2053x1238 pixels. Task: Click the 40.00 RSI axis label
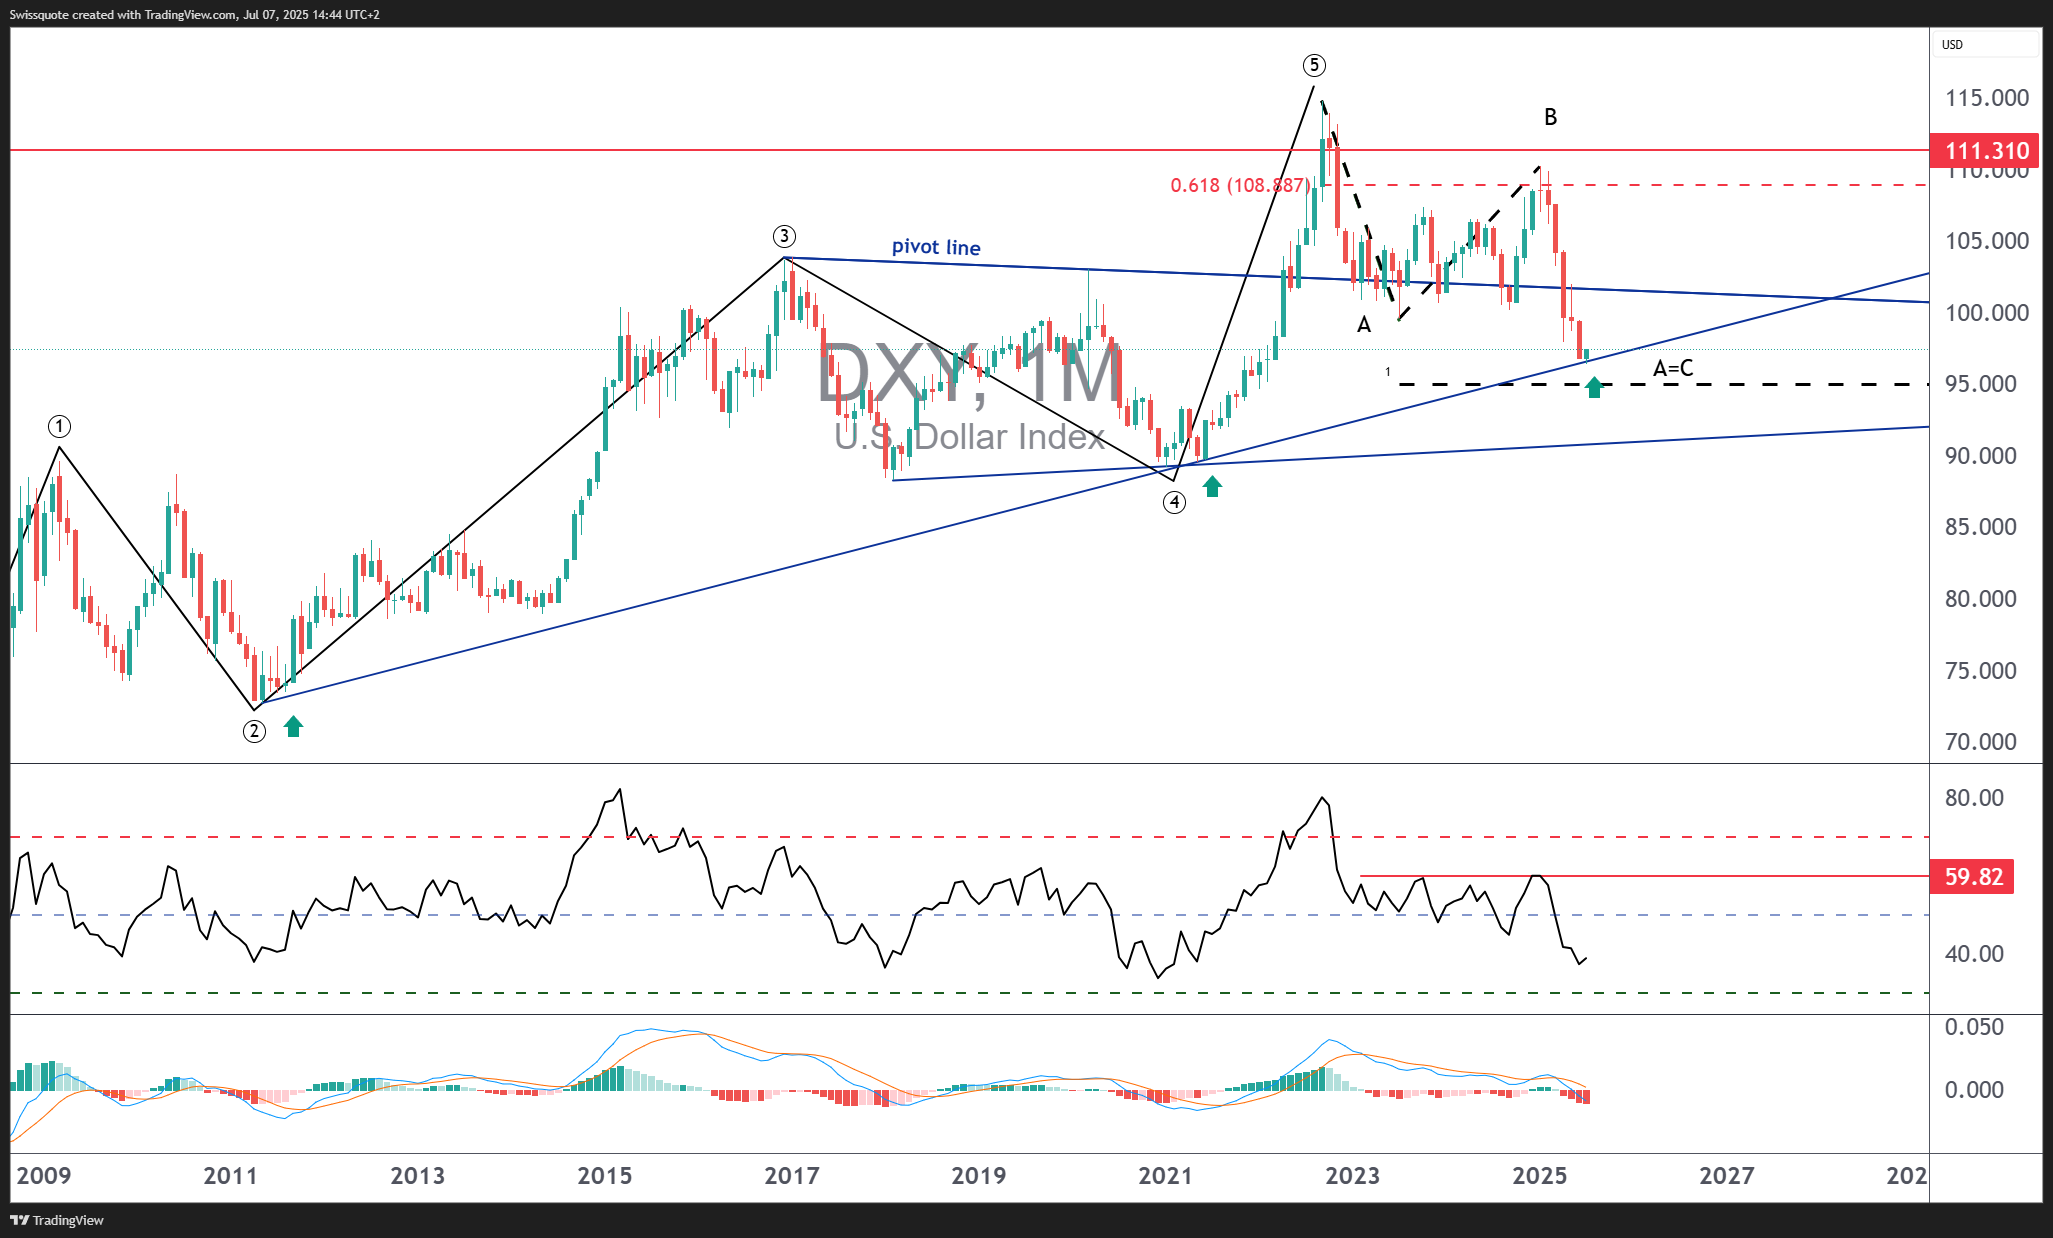tap(1974, 954)
